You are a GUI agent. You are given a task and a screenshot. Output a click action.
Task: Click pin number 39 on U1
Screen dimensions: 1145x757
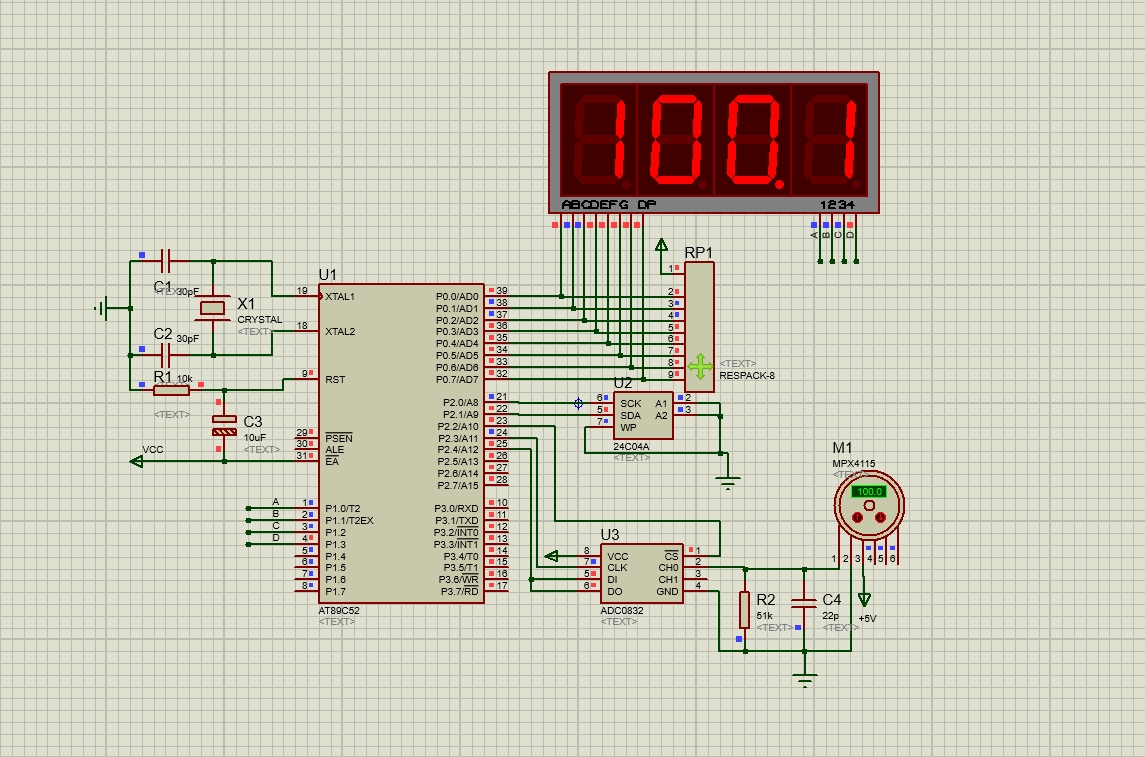(502, 291)
